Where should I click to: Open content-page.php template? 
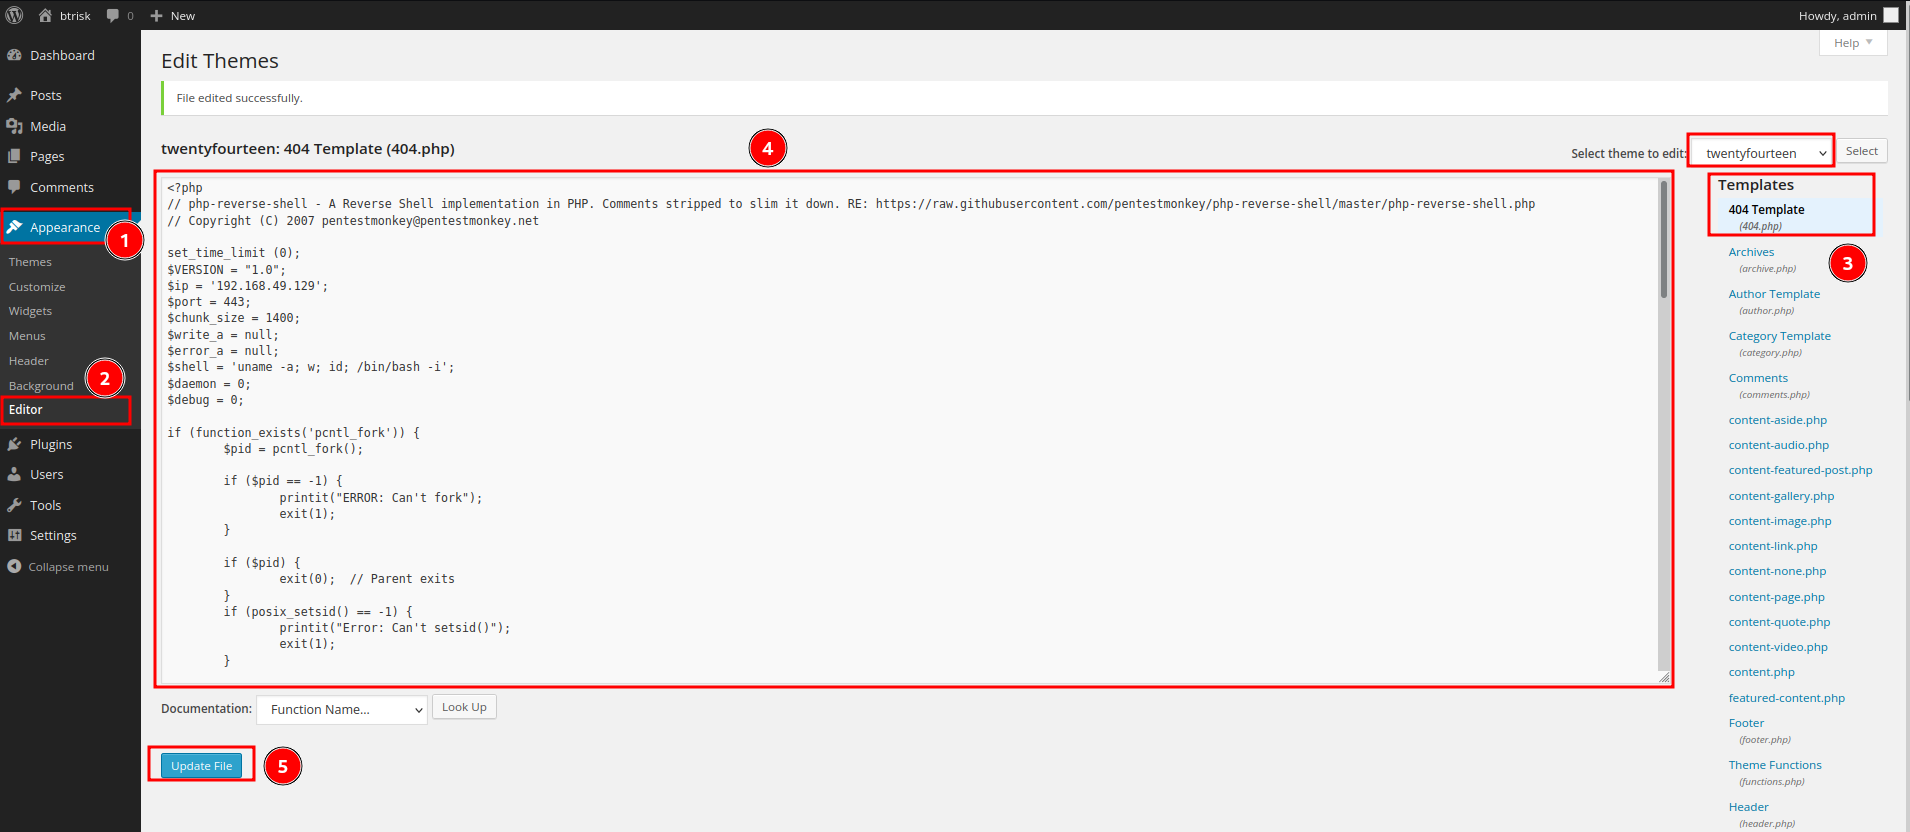(1776, 597)
